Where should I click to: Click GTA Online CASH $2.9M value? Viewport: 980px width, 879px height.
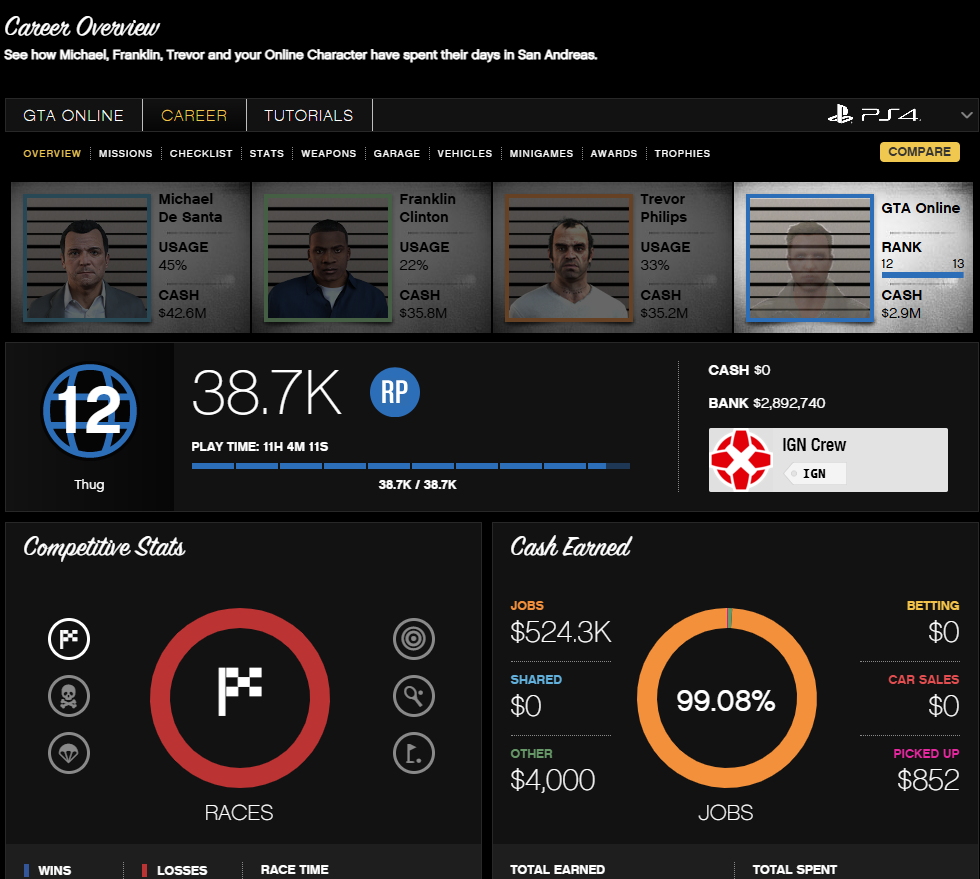coord(901,313)
